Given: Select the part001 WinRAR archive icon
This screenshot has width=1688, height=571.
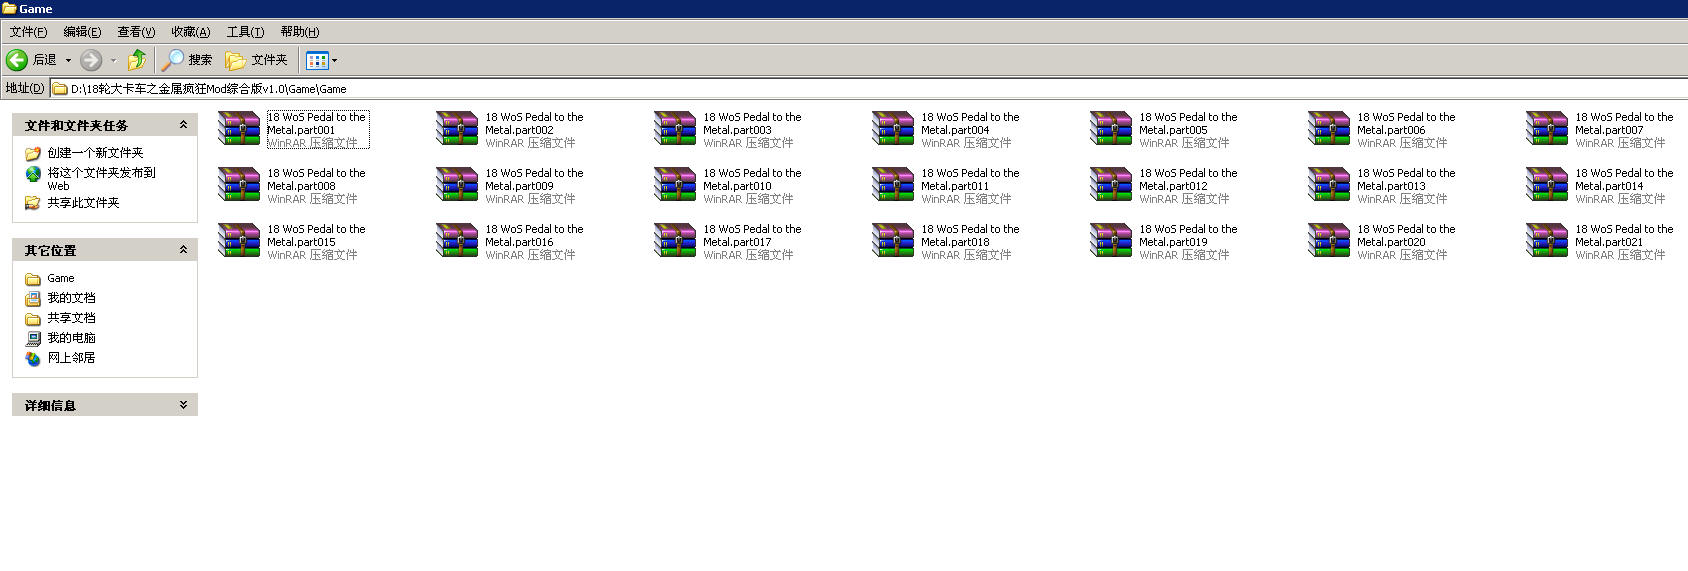Looking at the screenshot, I should 239,129.
